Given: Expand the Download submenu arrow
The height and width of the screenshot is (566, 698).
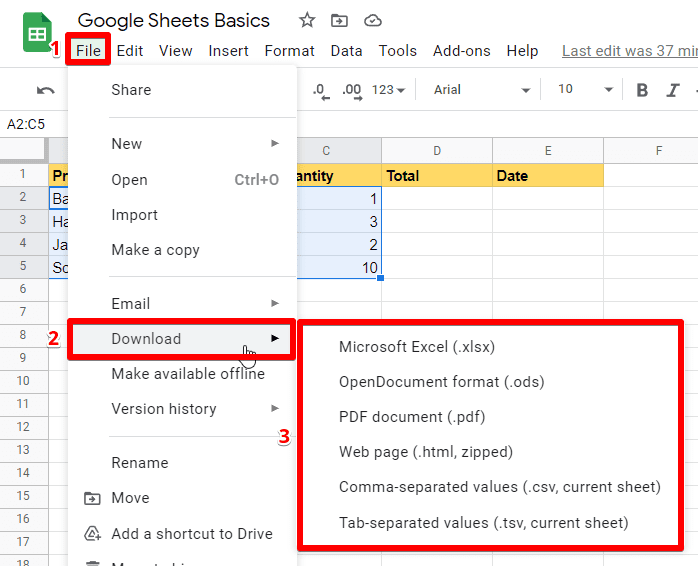Looking at the screenshot, I should point(275,338).
